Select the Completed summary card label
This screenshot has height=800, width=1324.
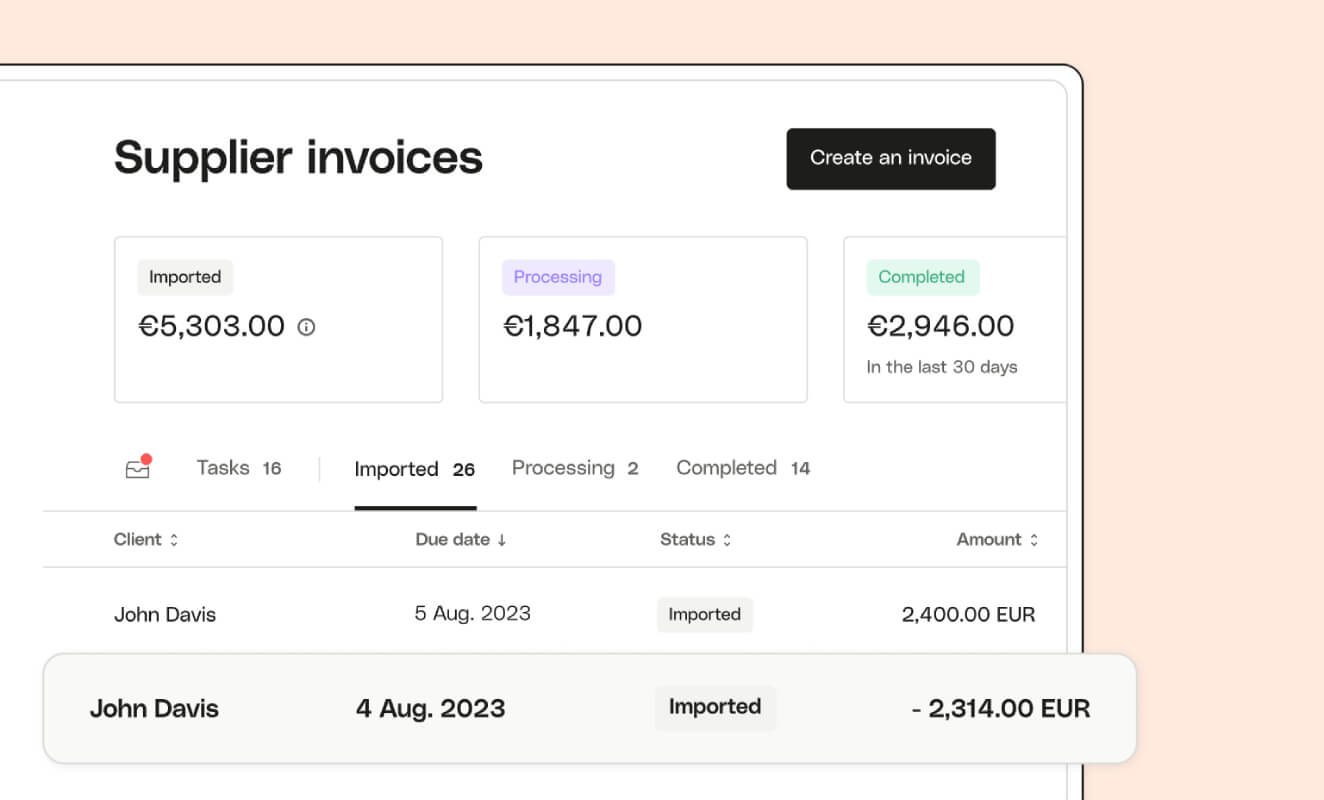click(922, 277)
